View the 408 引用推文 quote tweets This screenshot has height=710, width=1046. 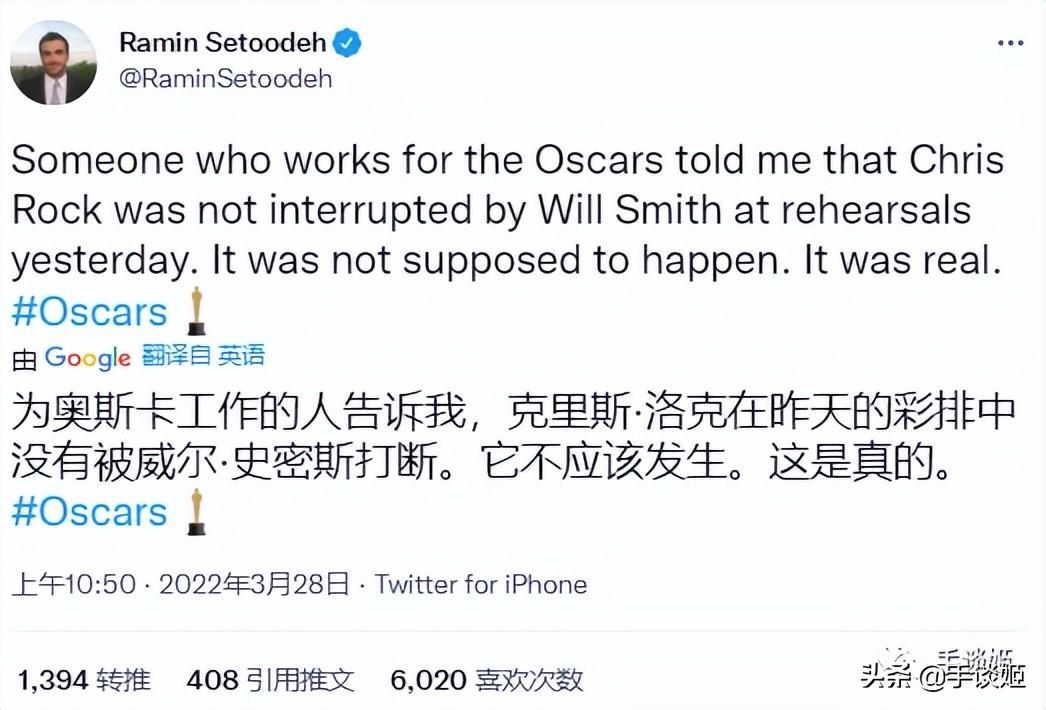pos(270,681)
